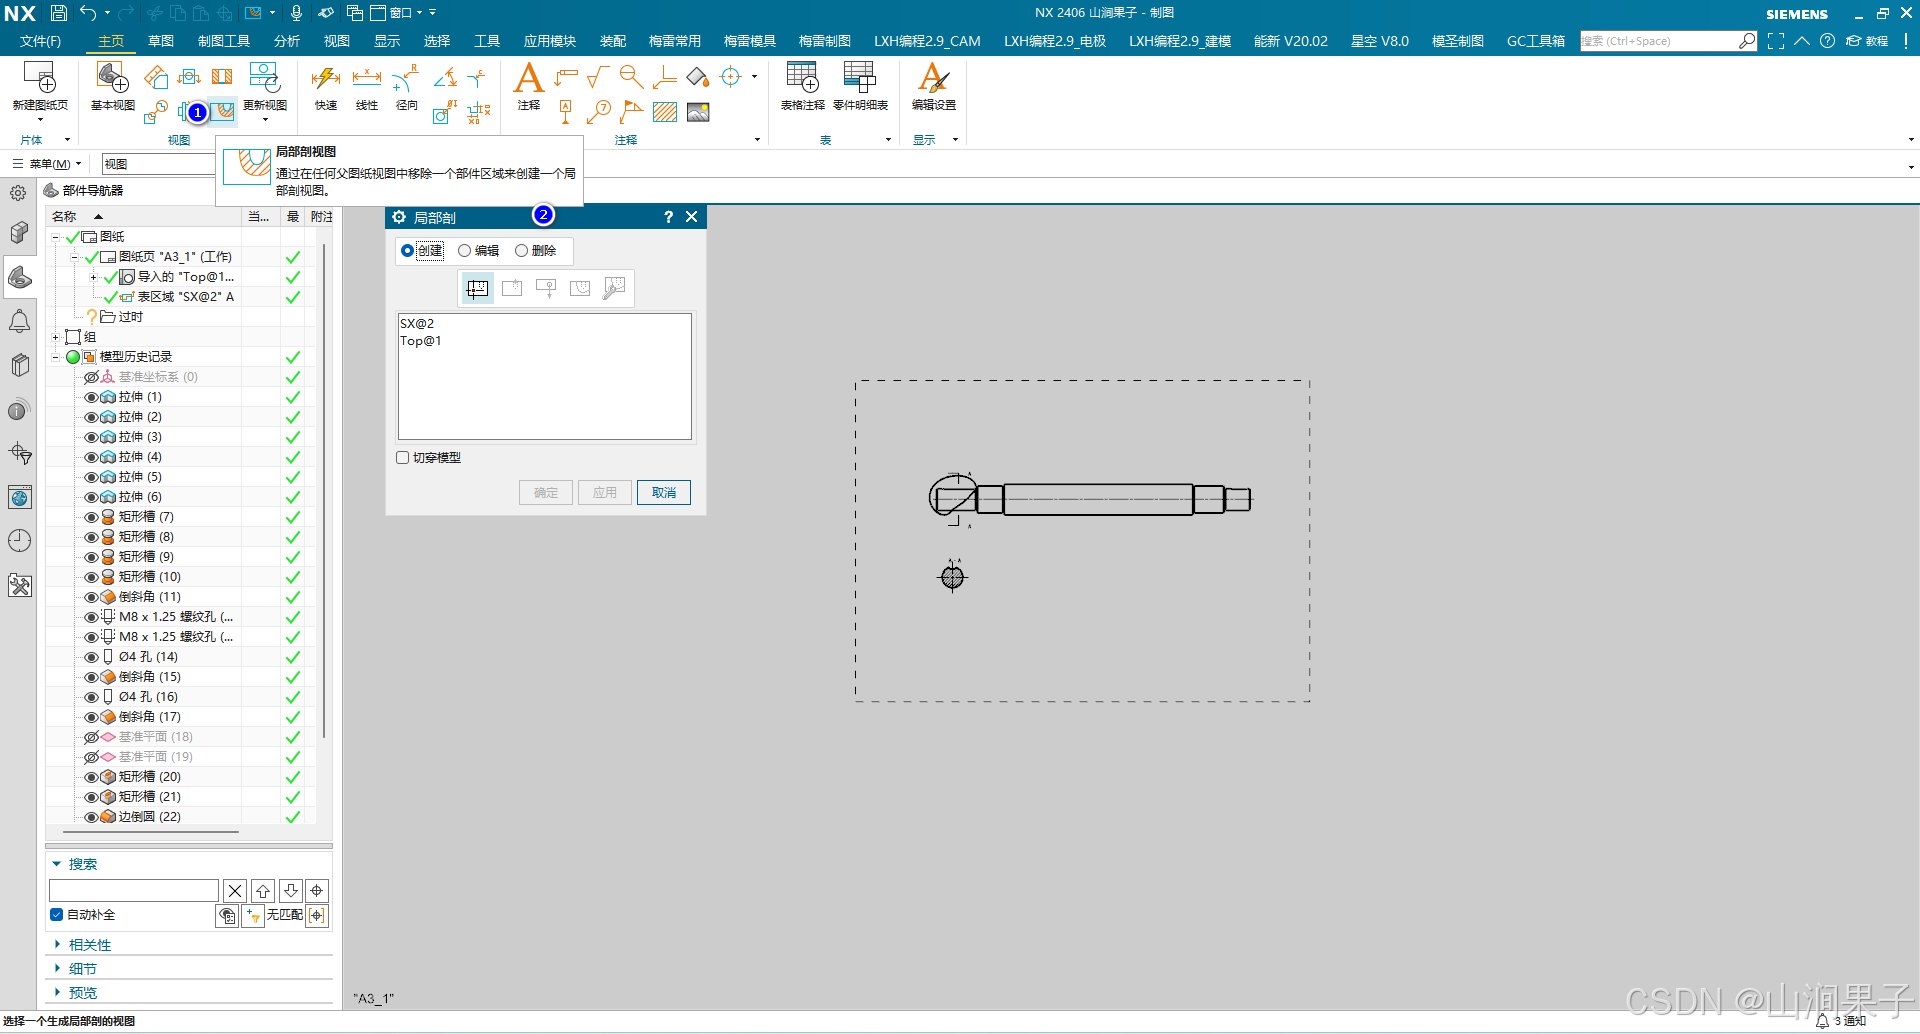Click the 更新视图 (Update Views) icon
The image size is (1920, 1034).
265,77
